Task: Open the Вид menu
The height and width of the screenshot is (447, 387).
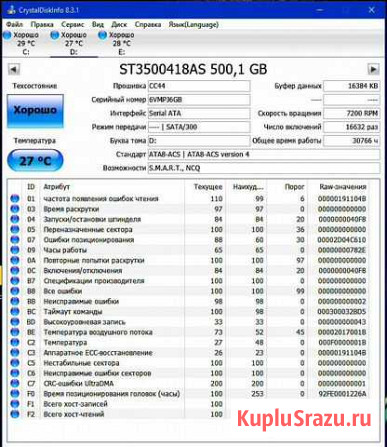Action: [x=98, y=24]
